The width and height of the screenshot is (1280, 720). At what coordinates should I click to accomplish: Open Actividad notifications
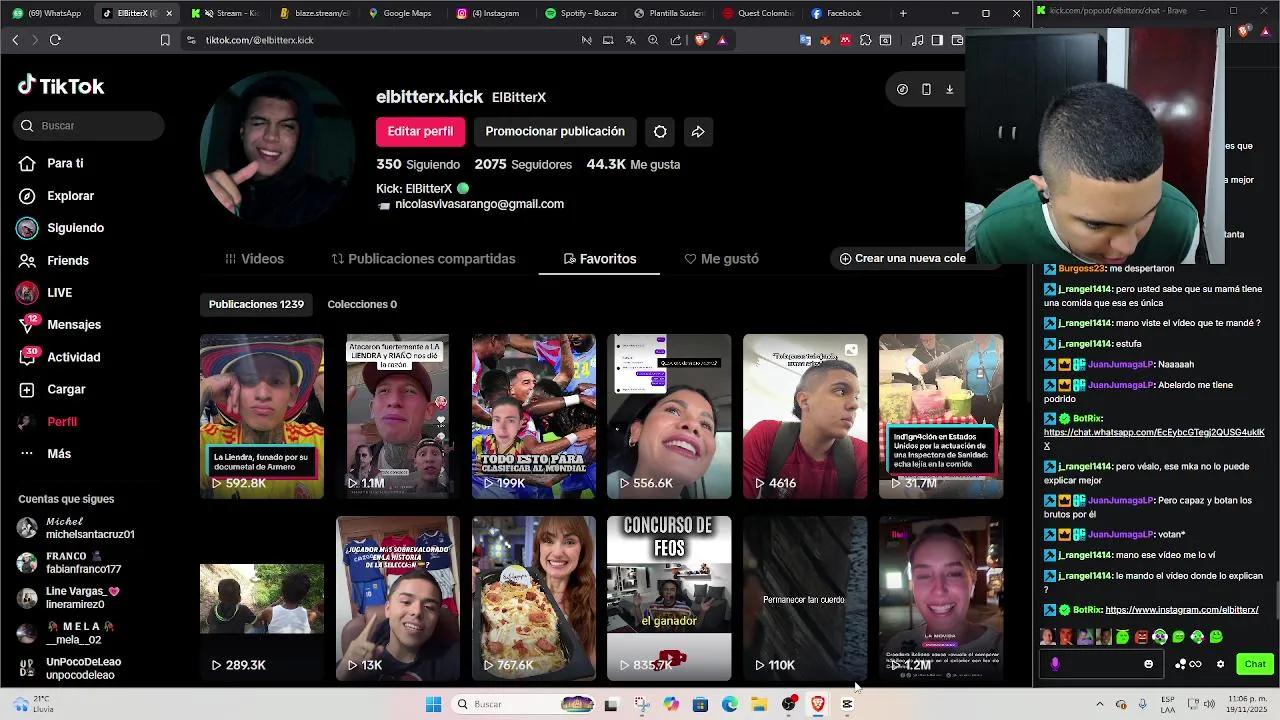[x=60, y=357]
